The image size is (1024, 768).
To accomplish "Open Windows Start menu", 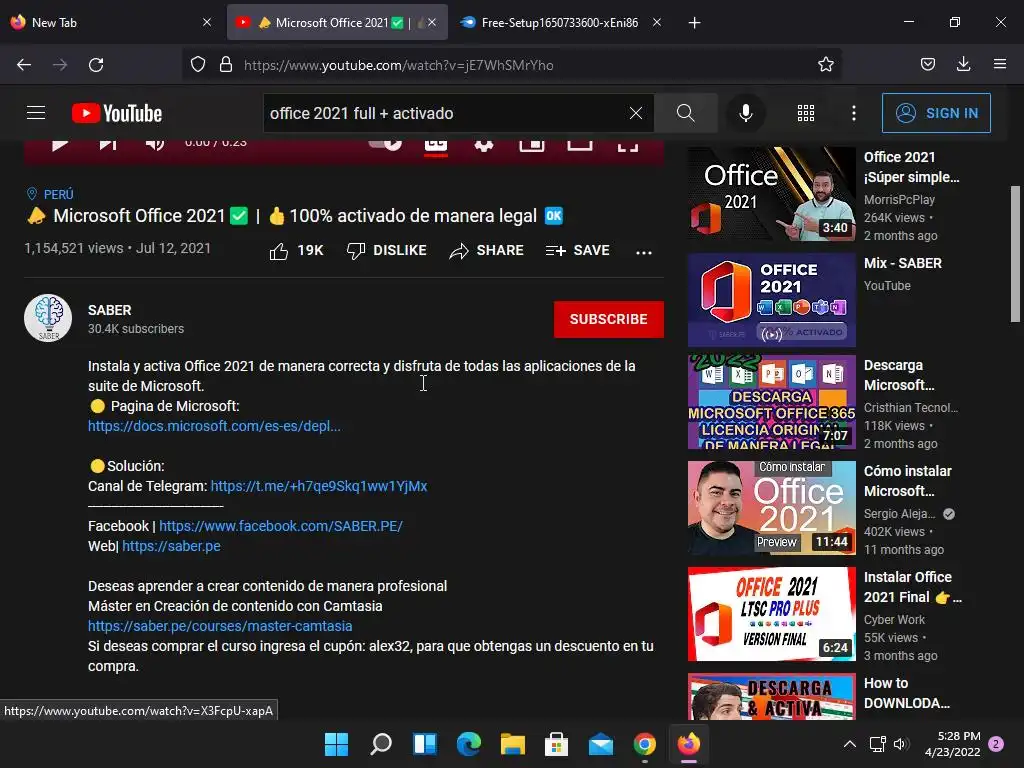I will (336, 744).
